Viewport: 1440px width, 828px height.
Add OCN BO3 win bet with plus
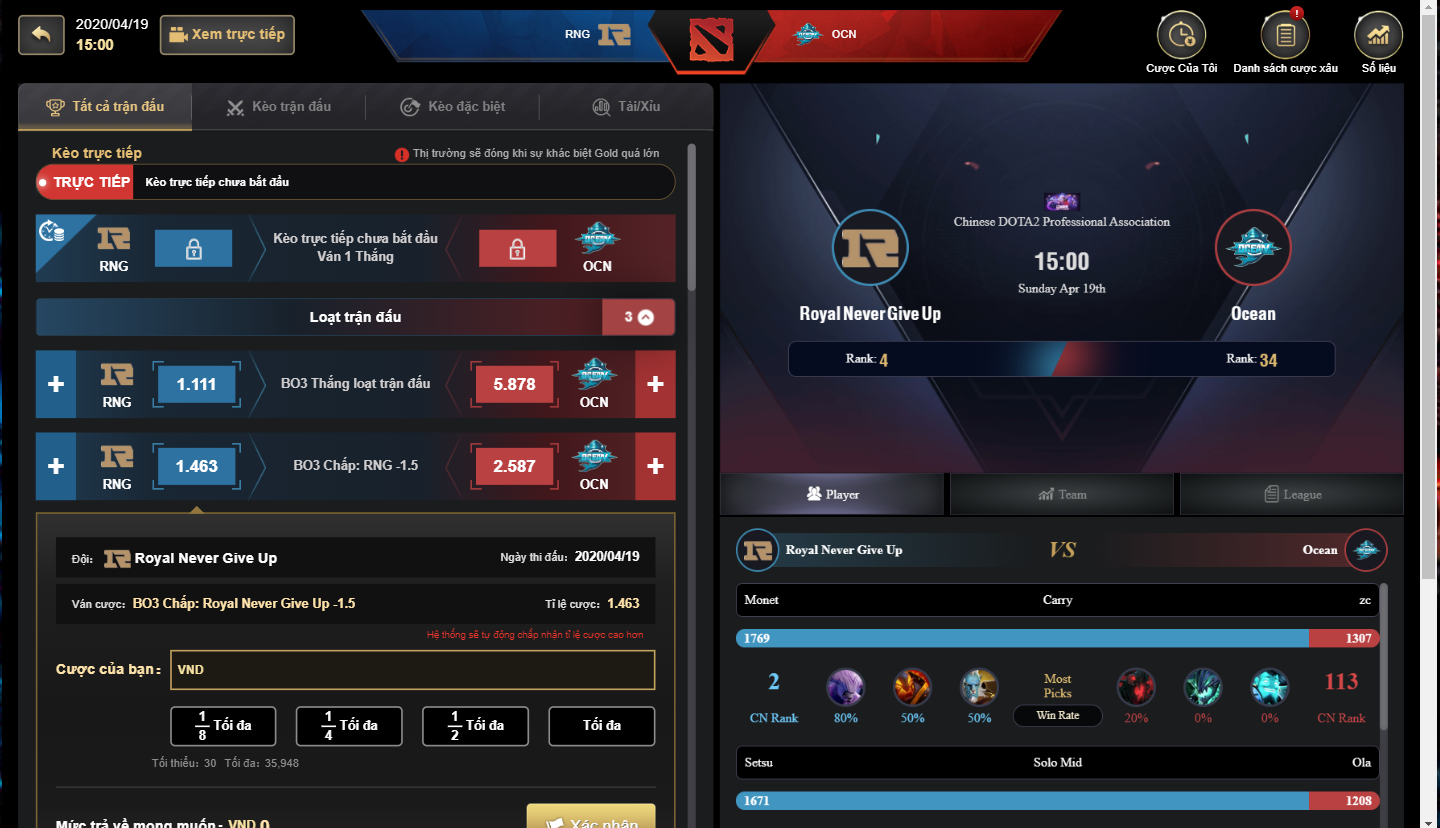coord(655,384)
